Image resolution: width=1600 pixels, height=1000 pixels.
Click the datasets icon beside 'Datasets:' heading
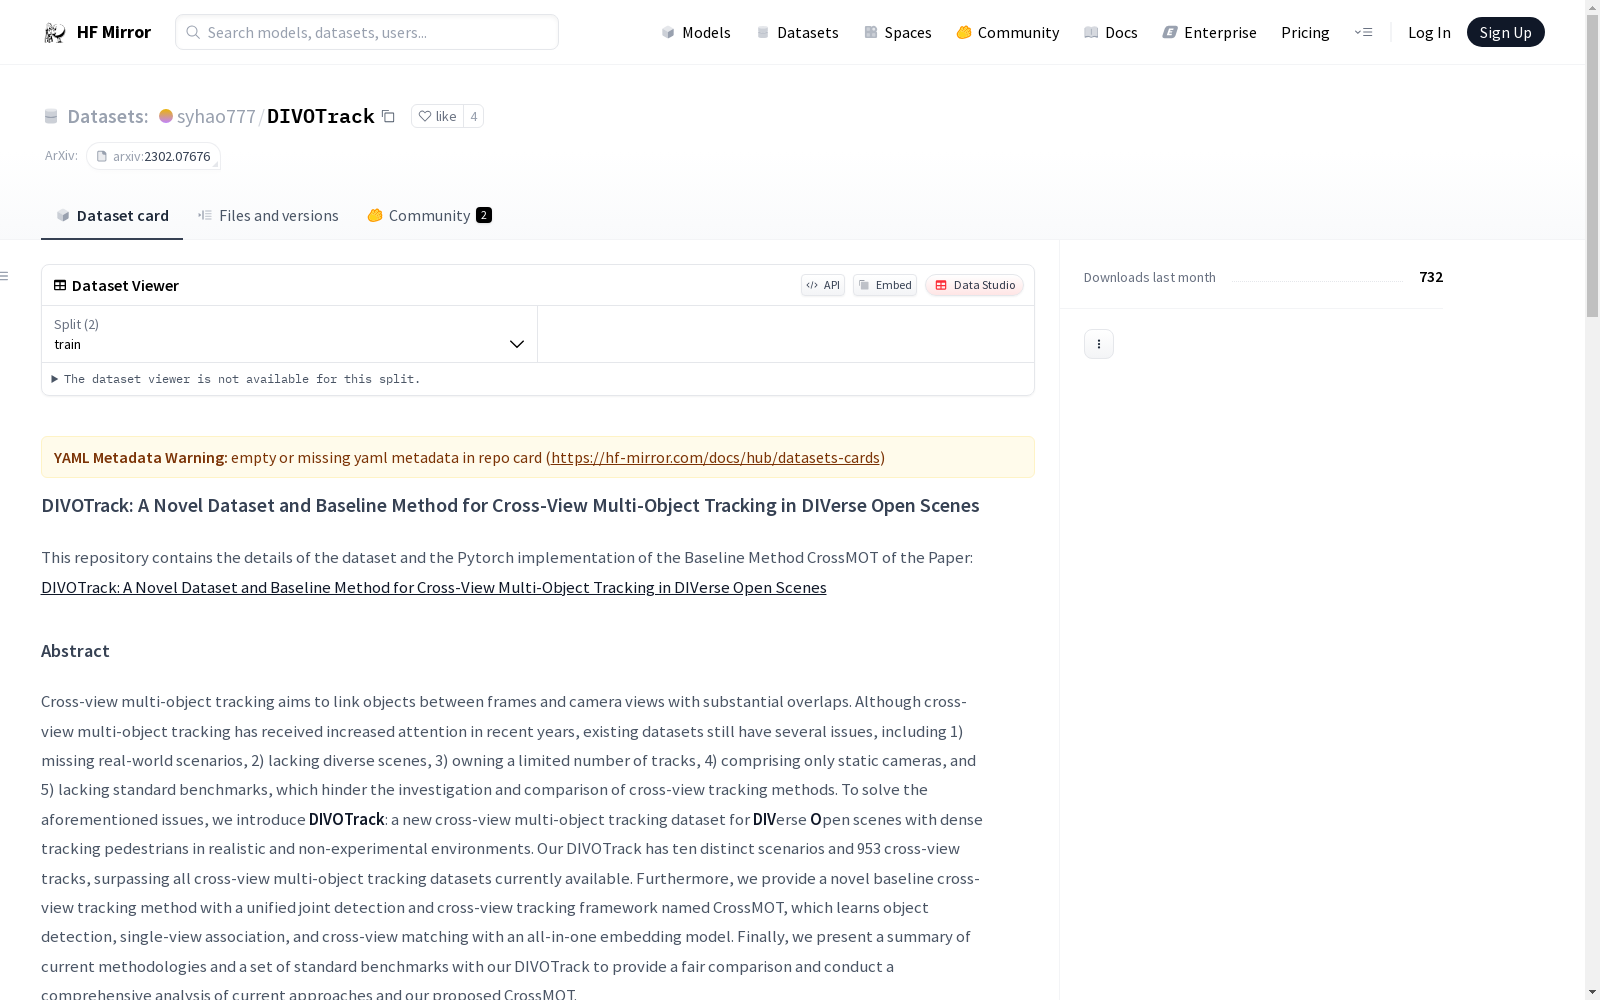tap(51, 117)
